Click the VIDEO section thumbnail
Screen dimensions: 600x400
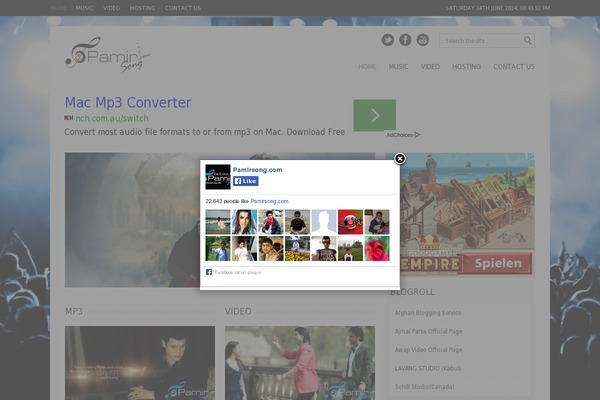[x=300, y=363]
